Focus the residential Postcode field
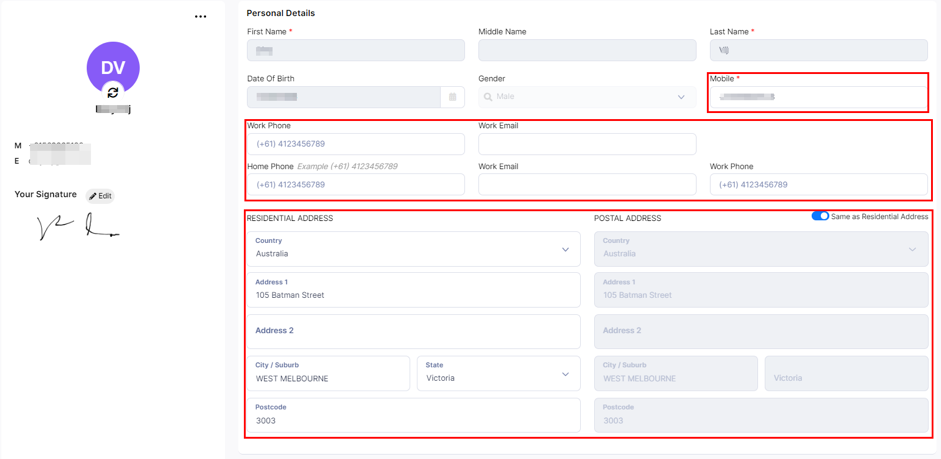 413,415
